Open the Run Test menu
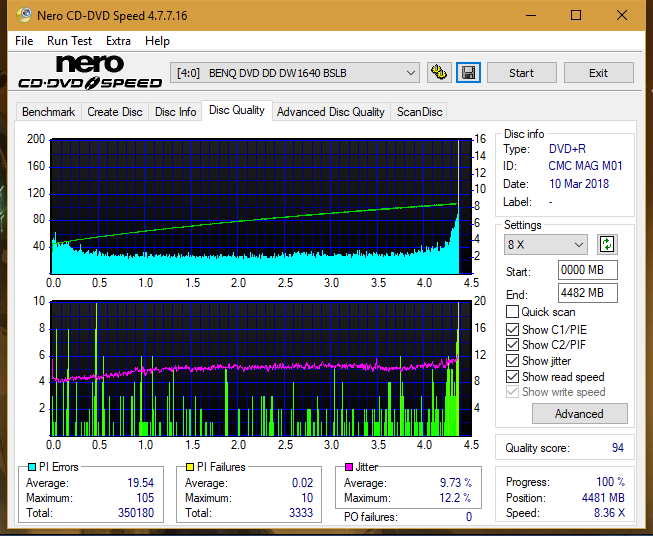653x536 pixels. [69, 41]
